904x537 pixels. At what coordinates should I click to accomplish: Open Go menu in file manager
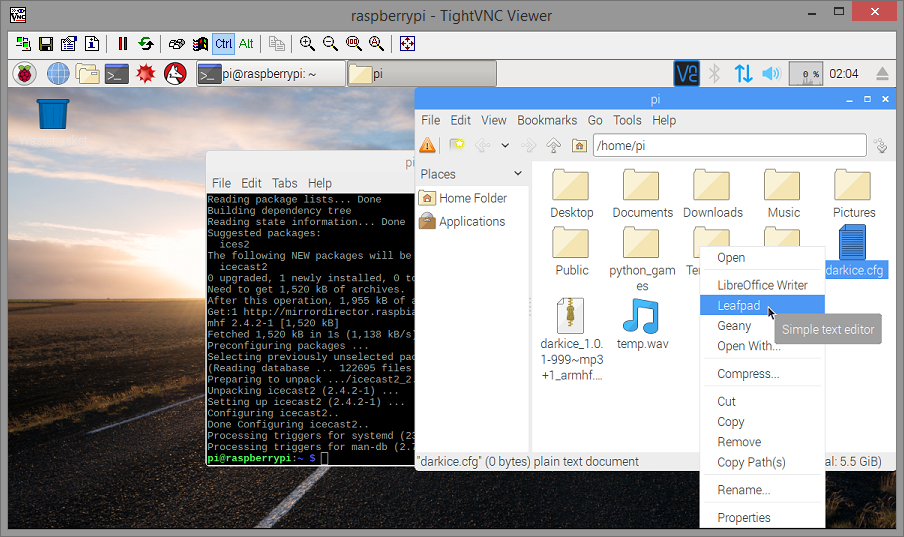(x=595, y=121)
